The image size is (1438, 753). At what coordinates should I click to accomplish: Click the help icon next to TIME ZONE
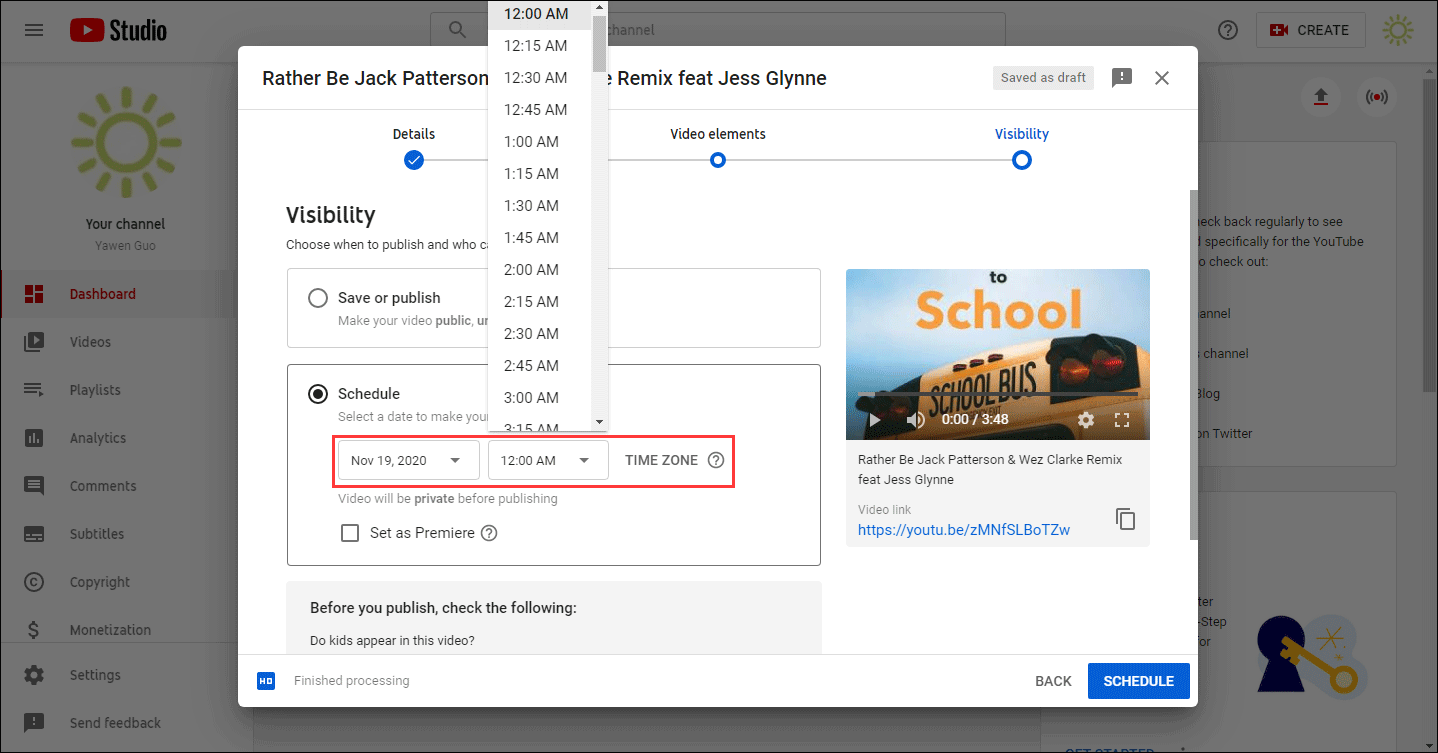coord(715,461)
